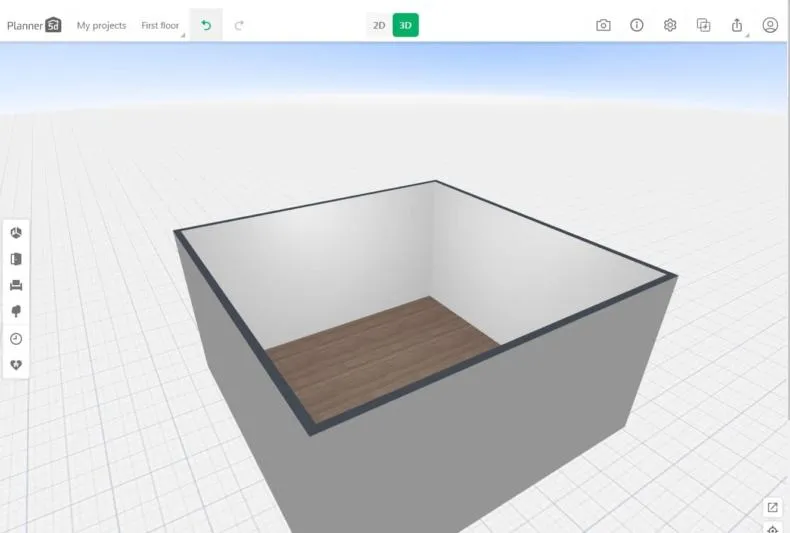
Task: Redo the last undone action
Action: click(x=239, y=25)
